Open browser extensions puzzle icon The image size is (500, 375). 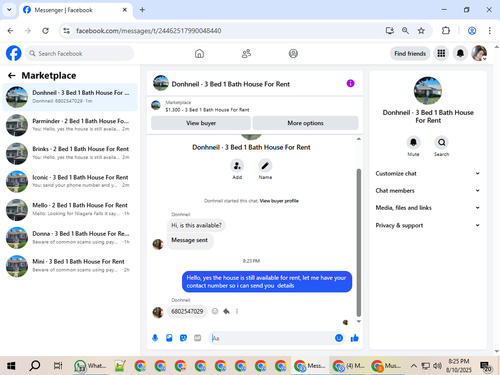(446, 31)
